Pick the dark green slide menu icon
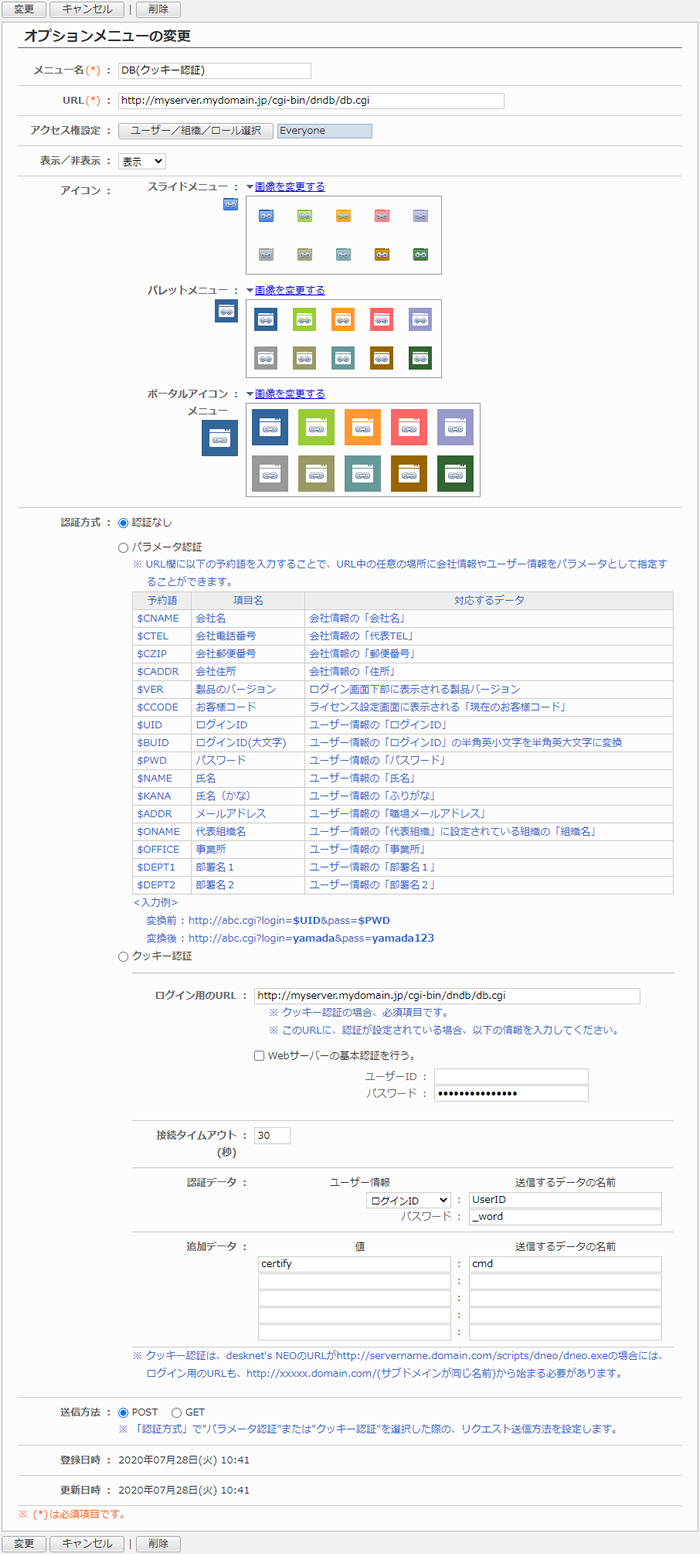Viewport: 700px width, 1554px height. (x=420, y=254)
